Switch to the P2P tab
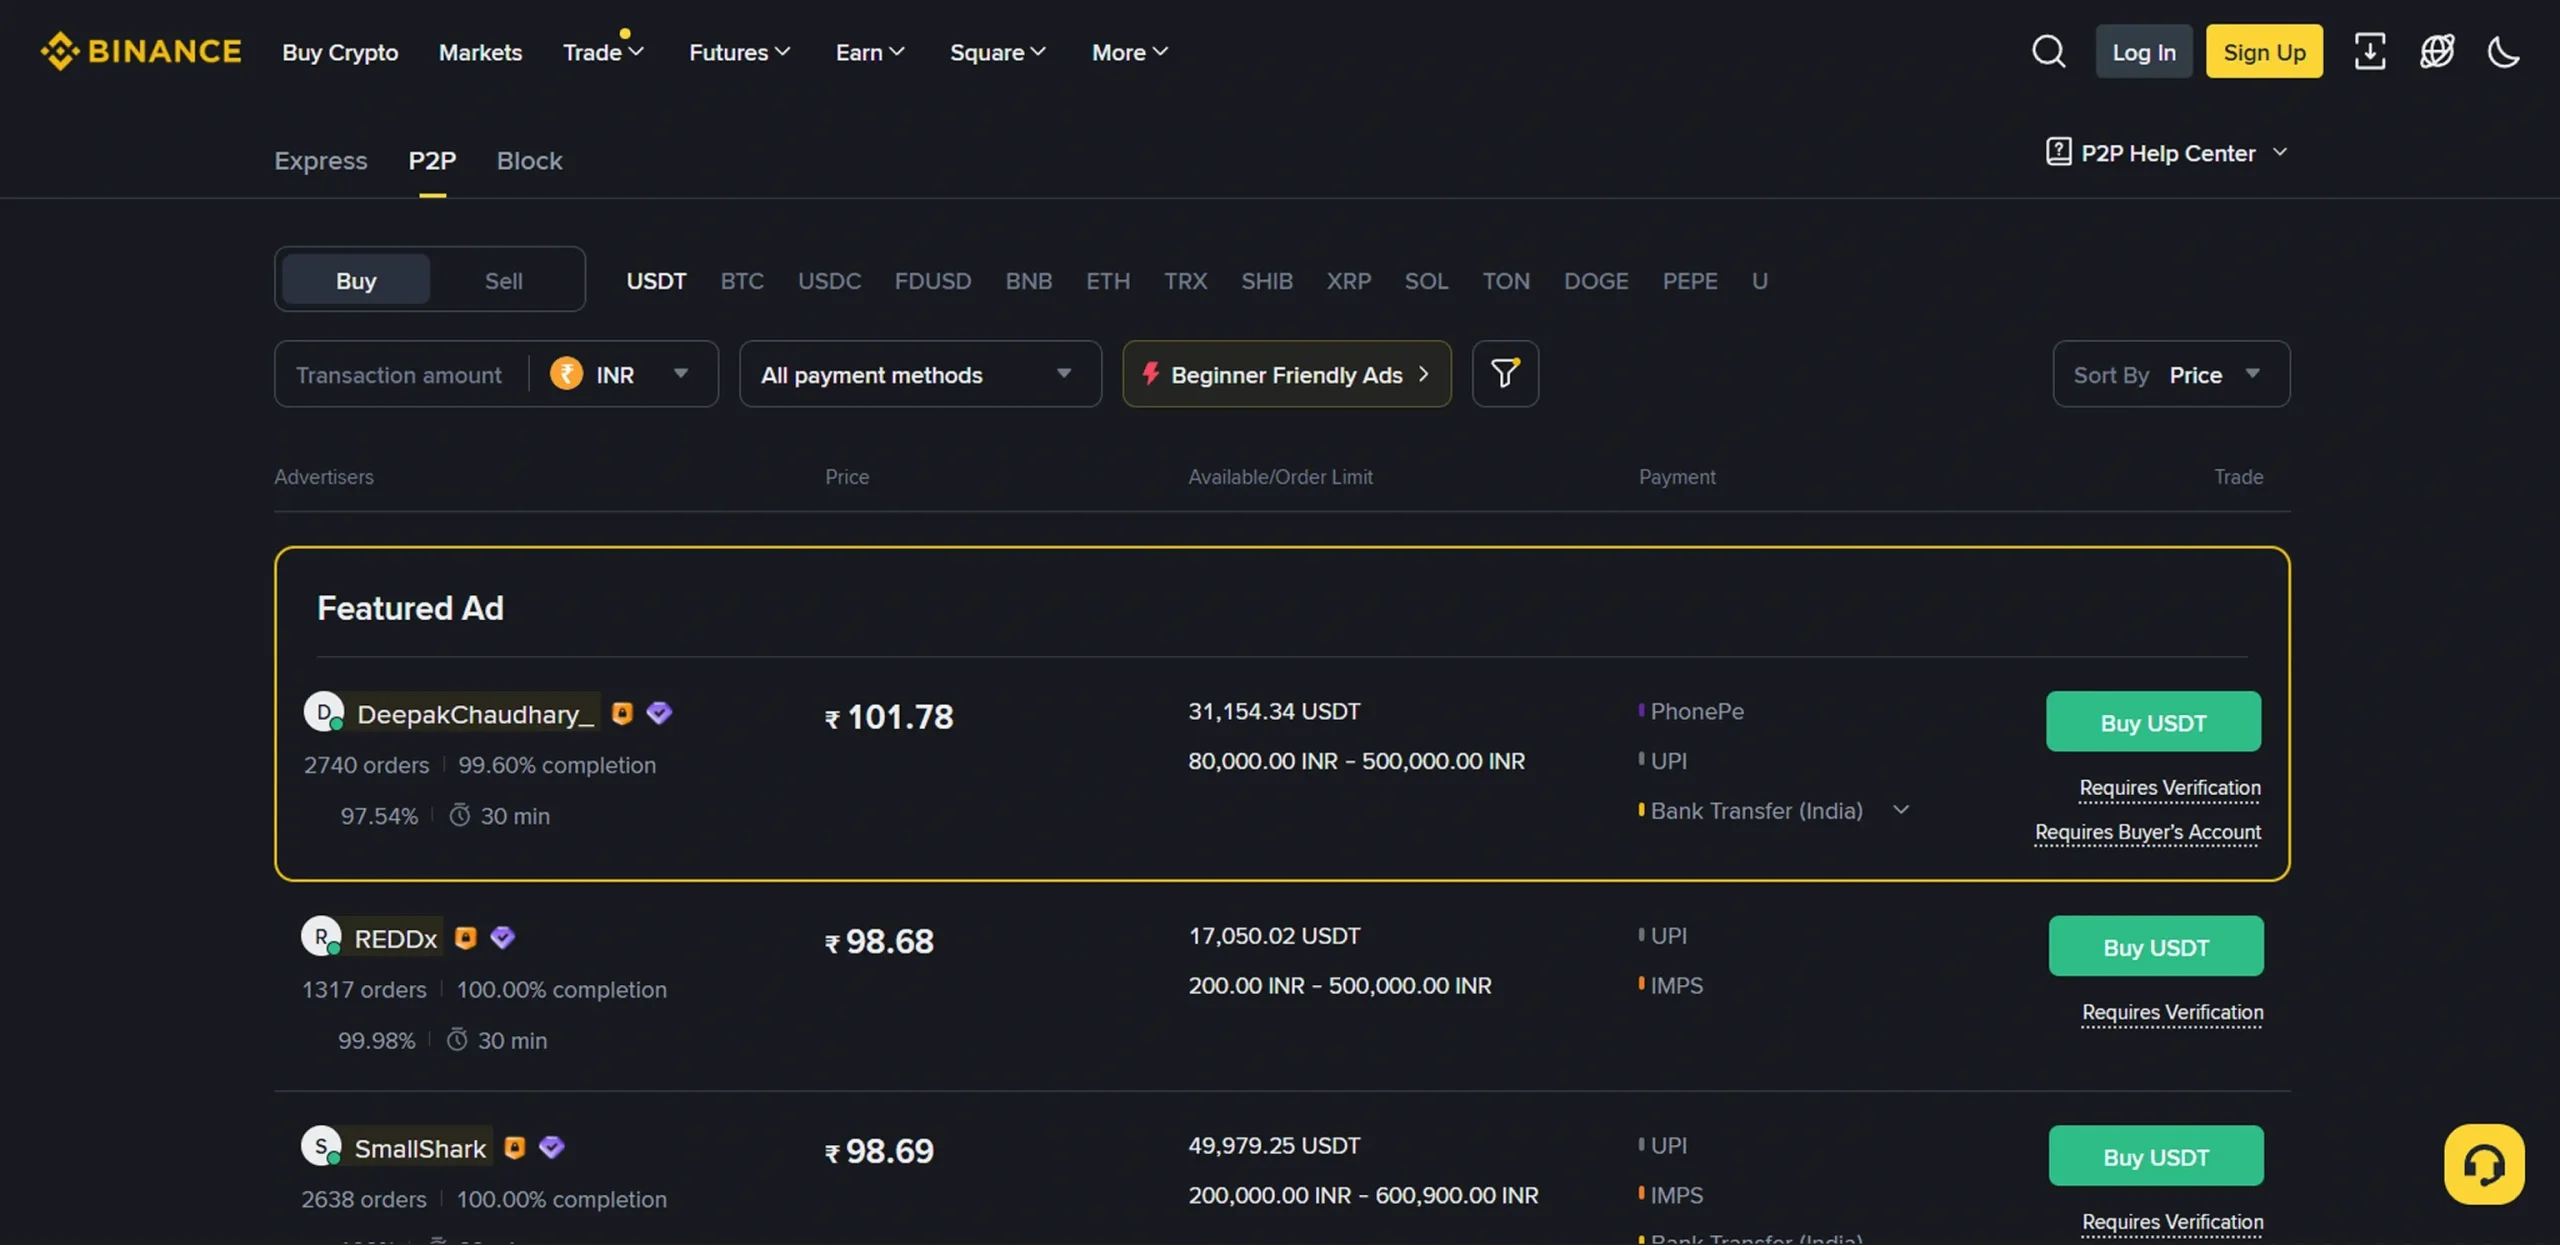 [432, 160]
